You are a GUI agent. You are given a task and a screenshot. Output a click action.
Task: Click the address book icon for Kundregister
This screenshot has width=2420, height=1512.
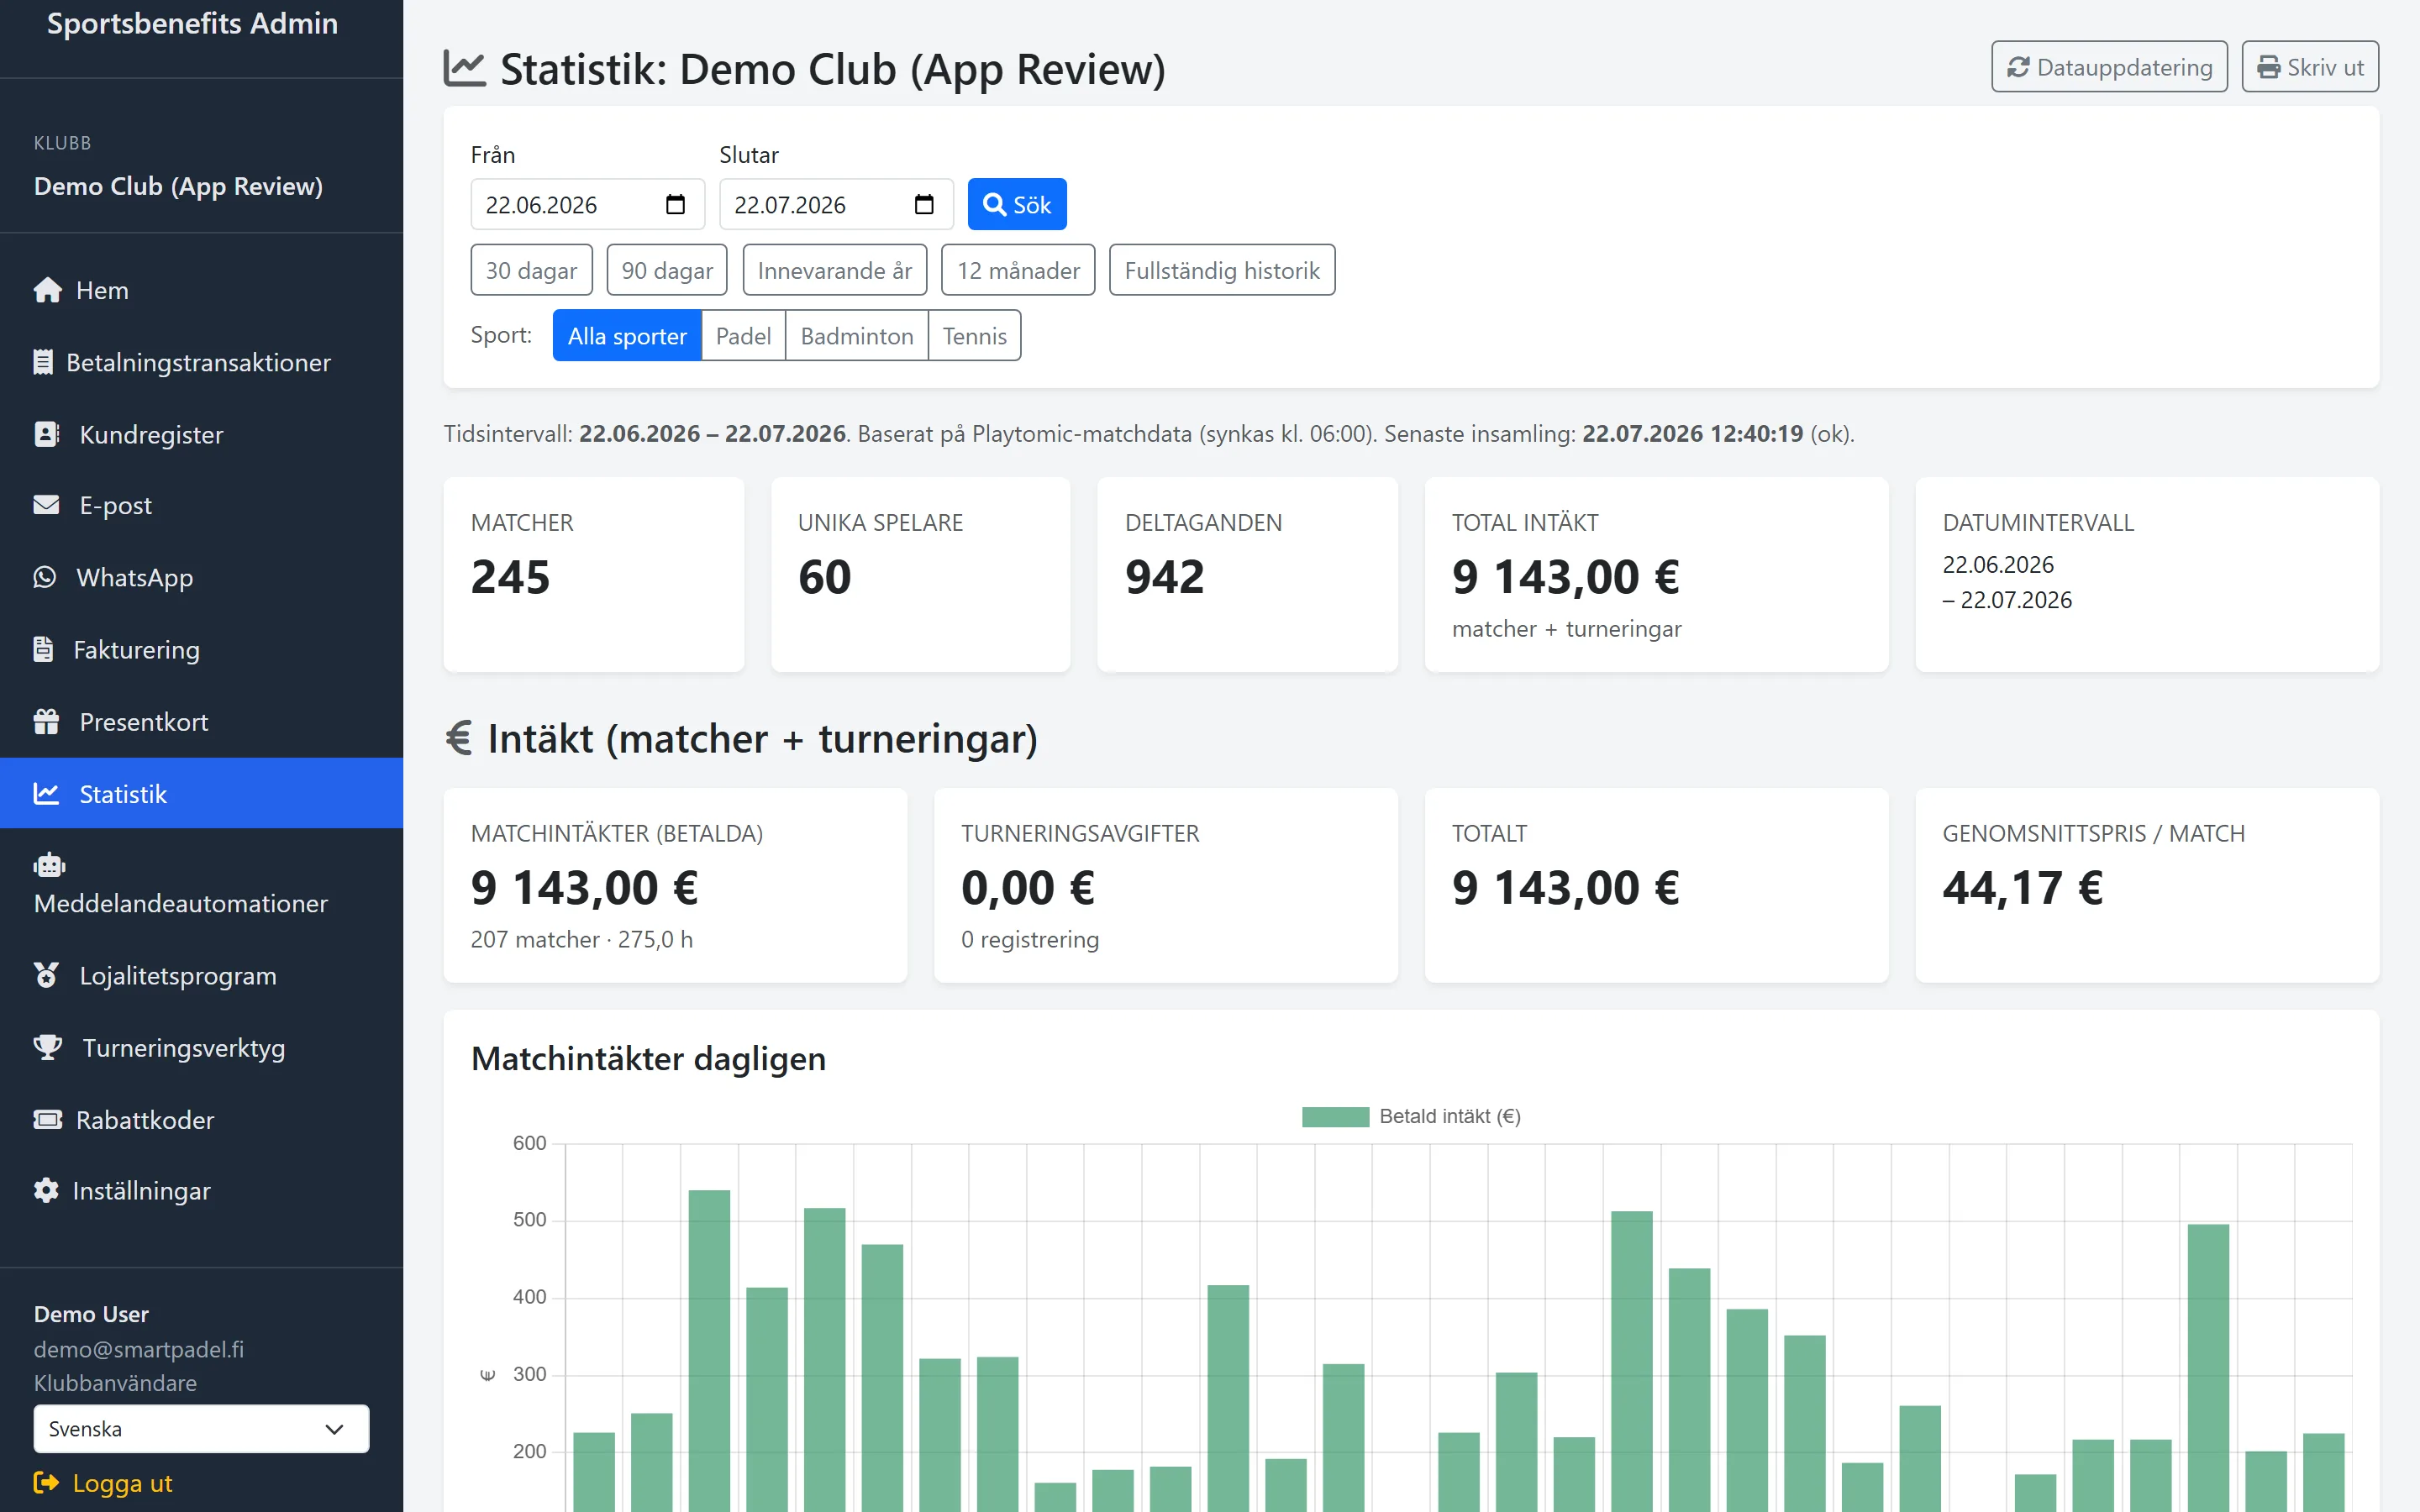click(x=46, y=434)
